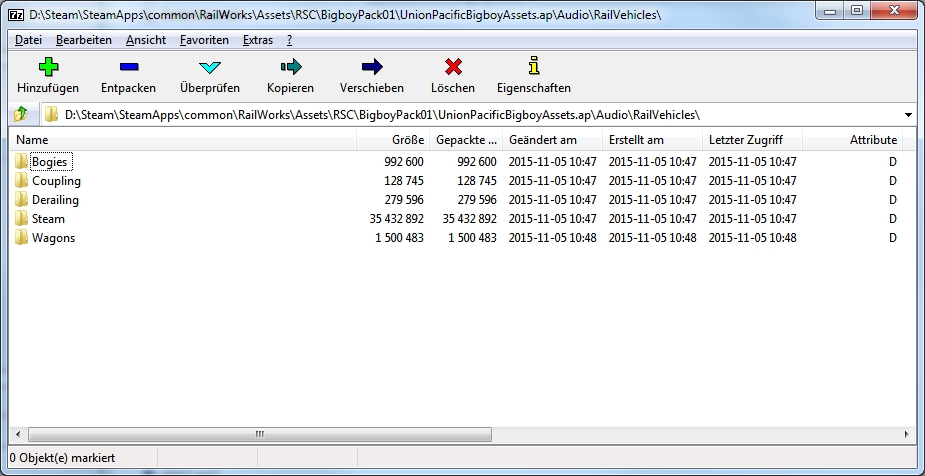Click status bar text 0 Objekt(e) markiert
The image size is (925, 476).
[63, 458]
